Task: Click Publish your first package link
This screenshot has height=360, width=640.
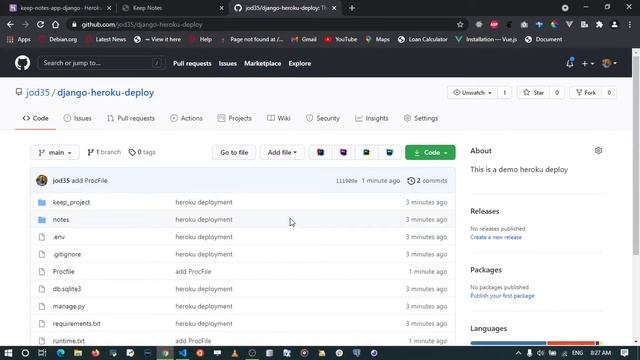Action: point(502,296)
